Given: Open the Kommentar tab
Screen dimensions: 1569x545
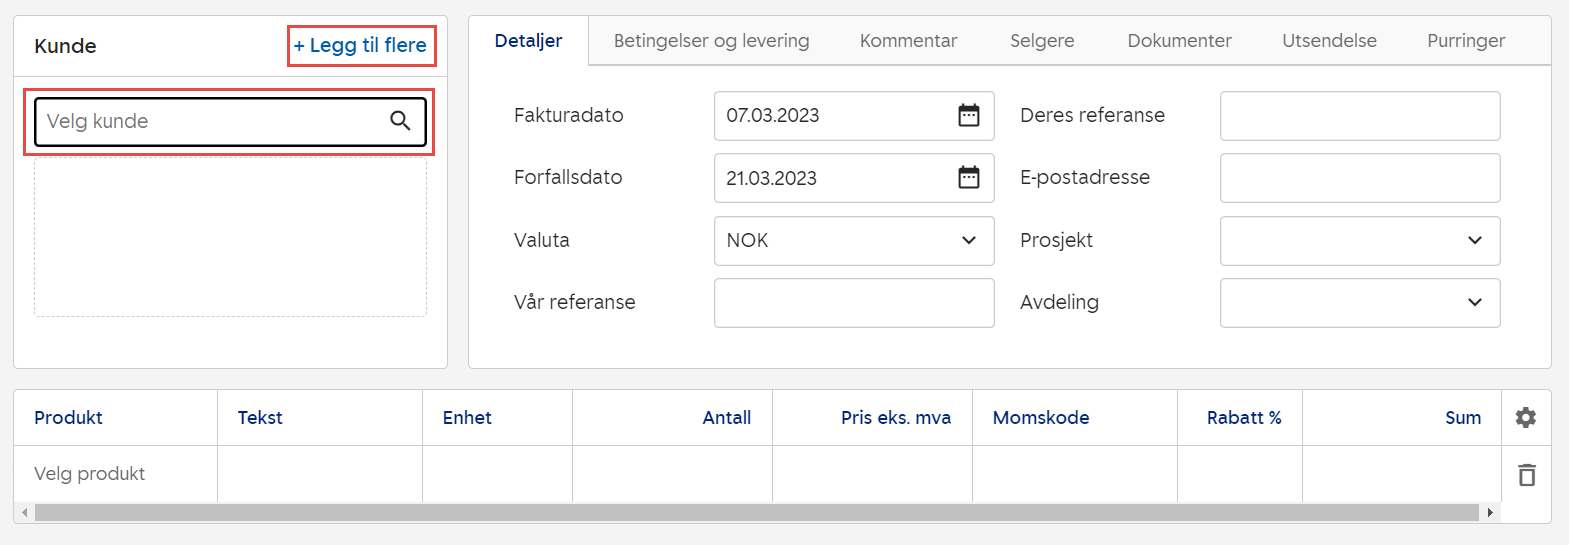Looking at the screenshot, I should [908, 41].
